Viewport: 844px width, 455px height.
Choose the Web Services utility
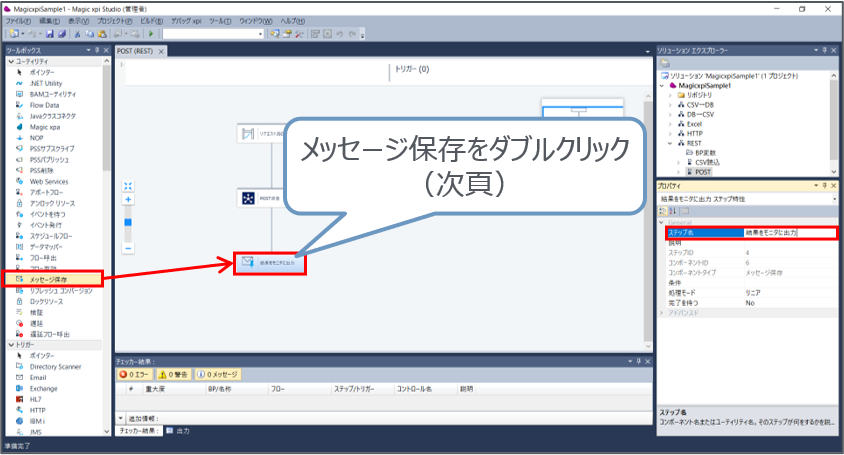pyautogui.click(x=48, y=181)
